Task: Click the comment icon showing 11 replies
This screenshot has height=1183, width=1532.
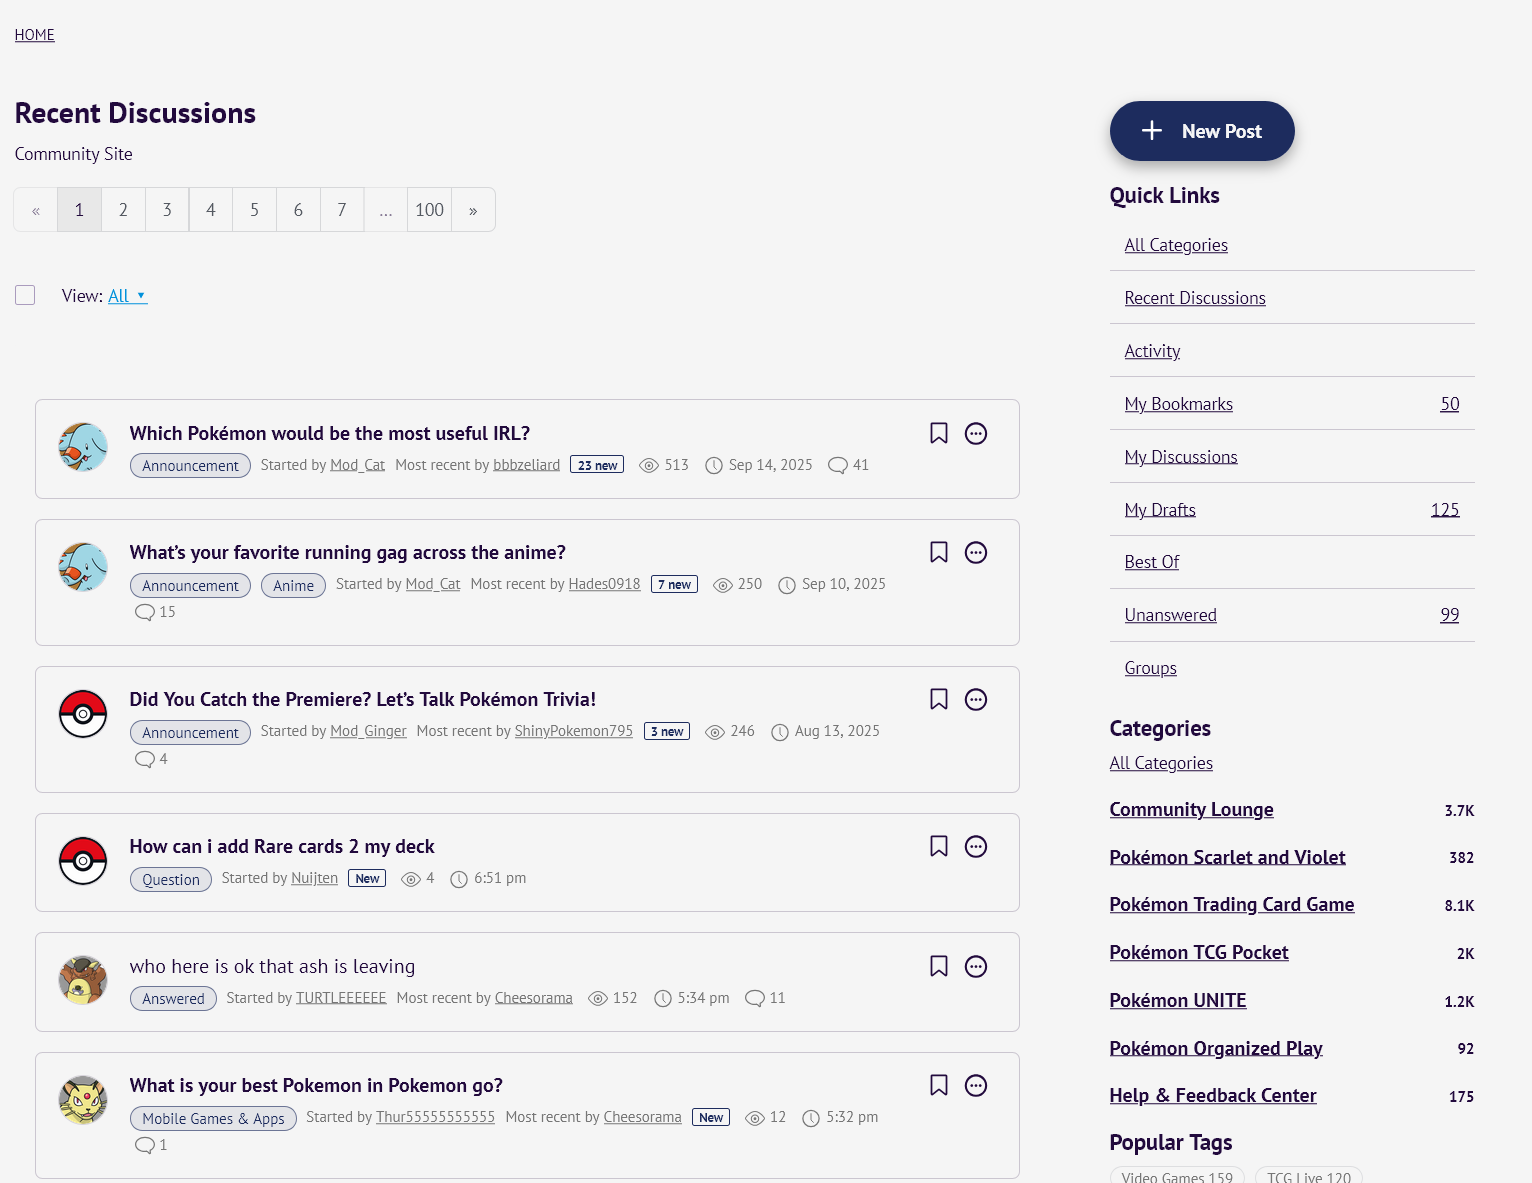Action: pos(755,998)
